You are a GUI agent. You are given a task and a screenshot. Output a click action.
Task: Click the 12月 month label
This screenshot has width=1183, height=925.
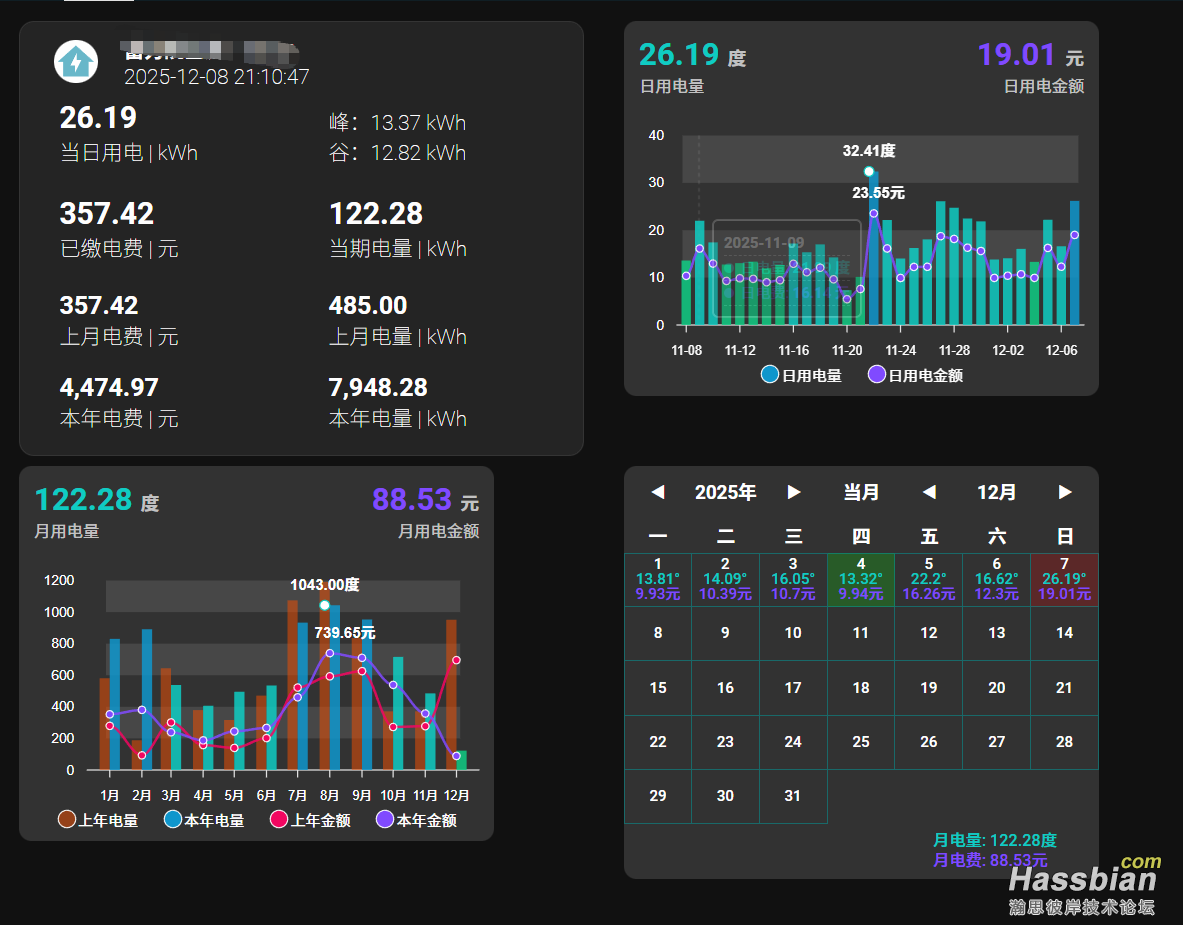point(996,492)
